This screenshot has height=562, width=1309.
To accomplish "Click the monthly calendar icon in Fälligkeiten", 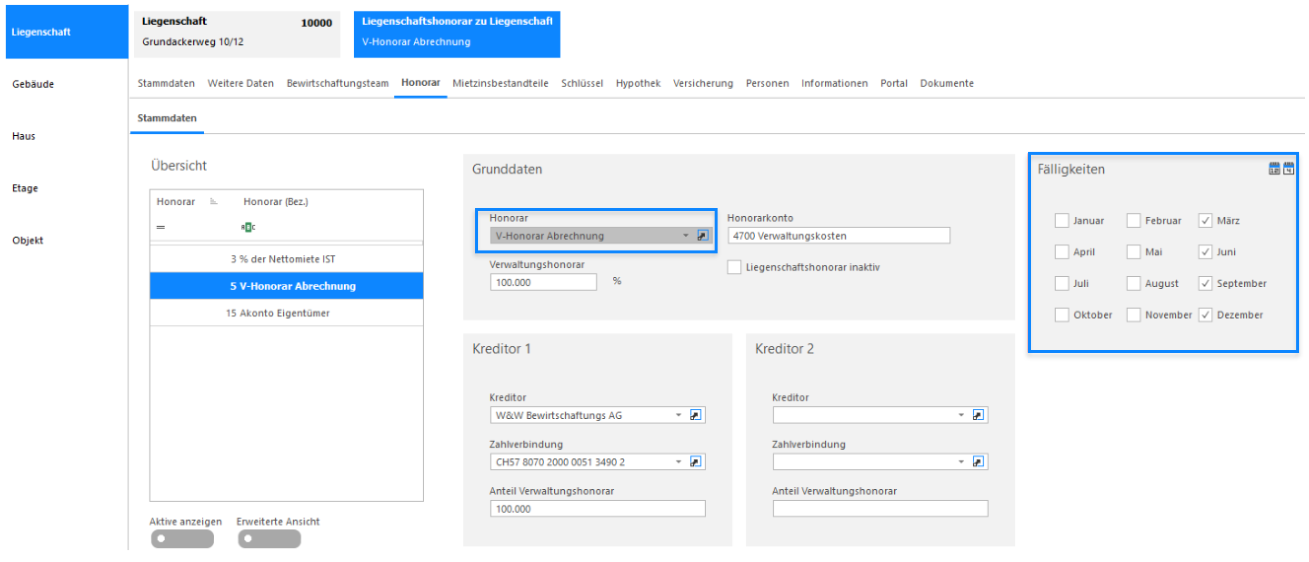I will (x=1274, y=169).
